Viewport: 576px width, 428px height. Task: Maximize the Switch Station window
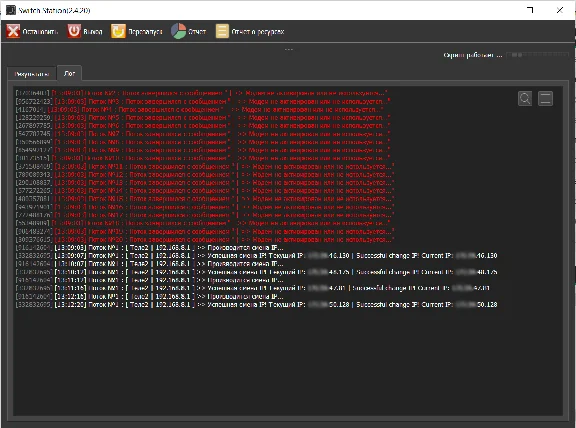[x=530, y=10]
